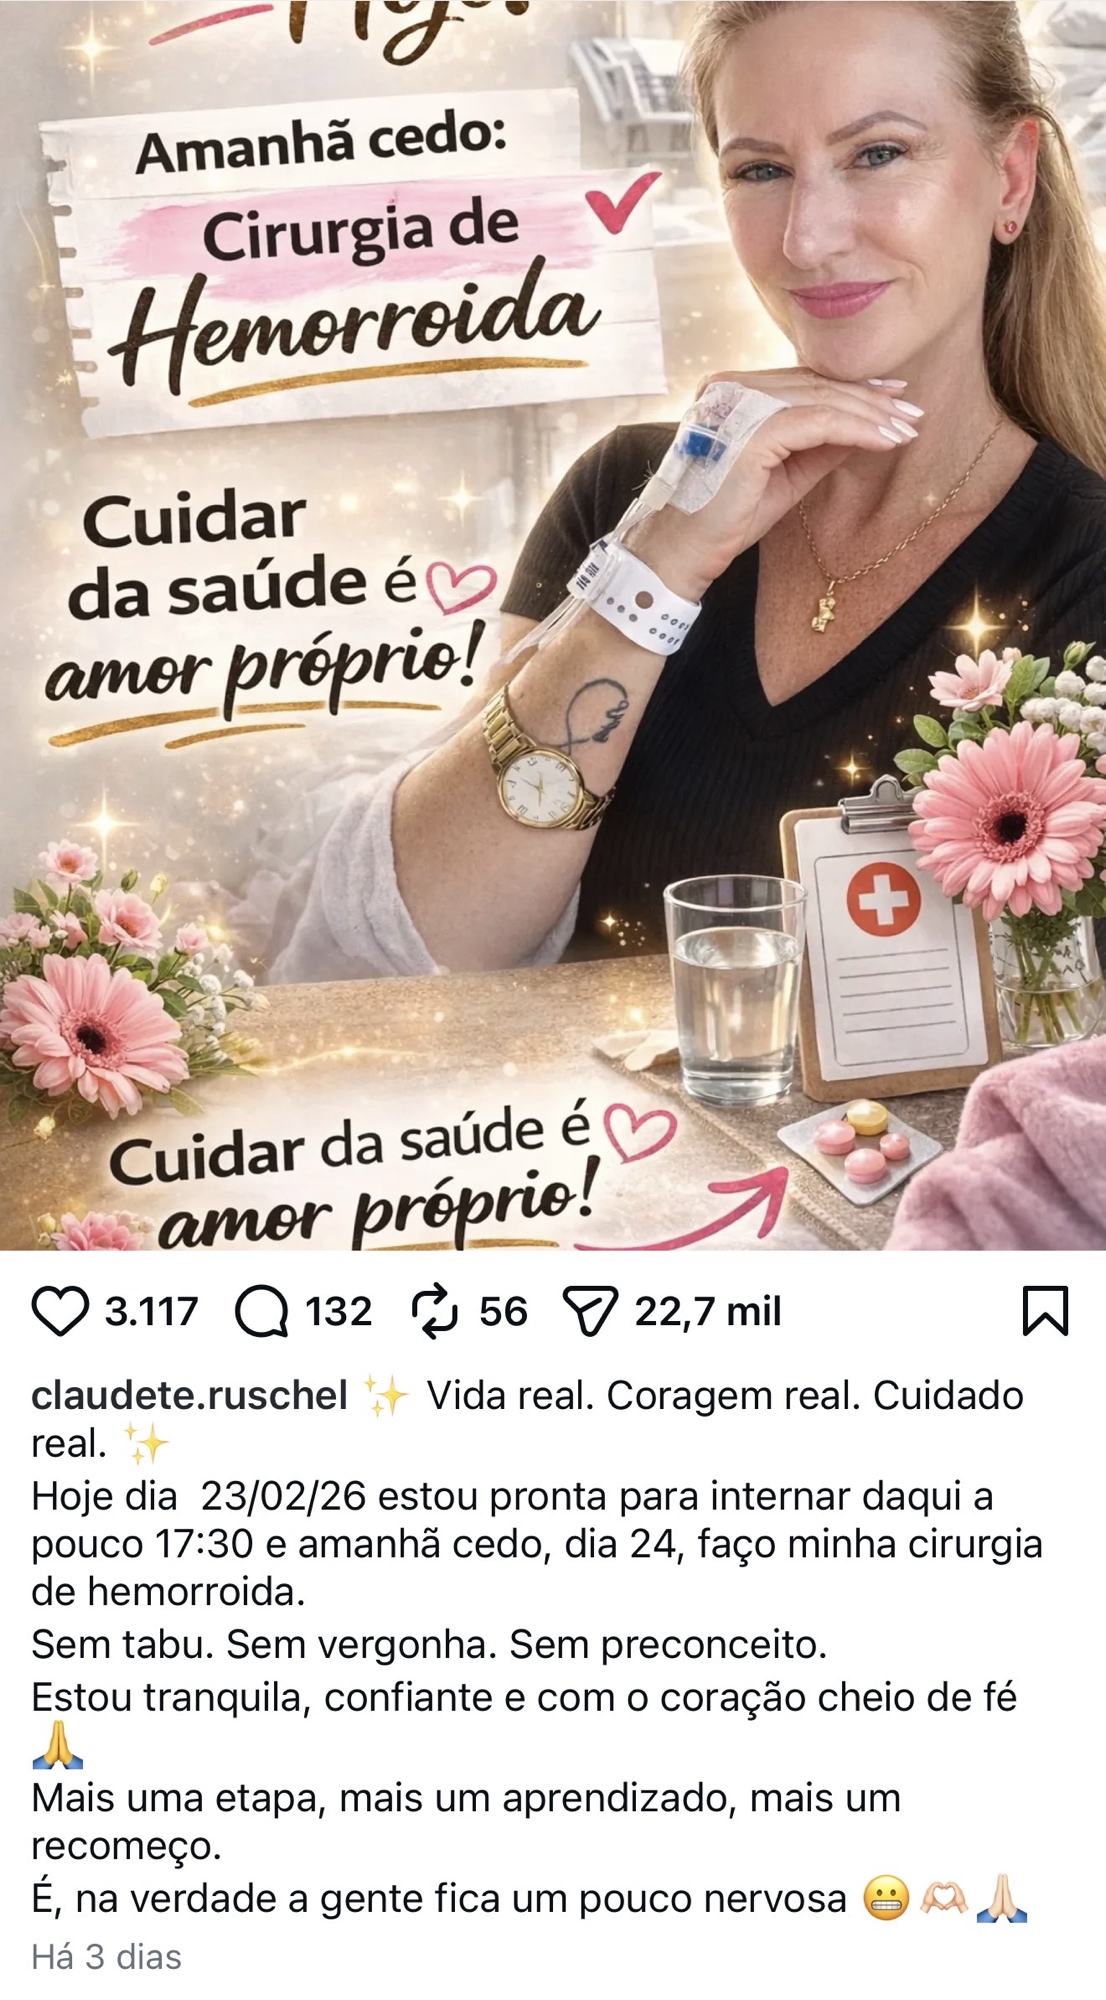
Task: Tap the 56 reposts number
Action: pyautogui.click(x=503, y=1312)
